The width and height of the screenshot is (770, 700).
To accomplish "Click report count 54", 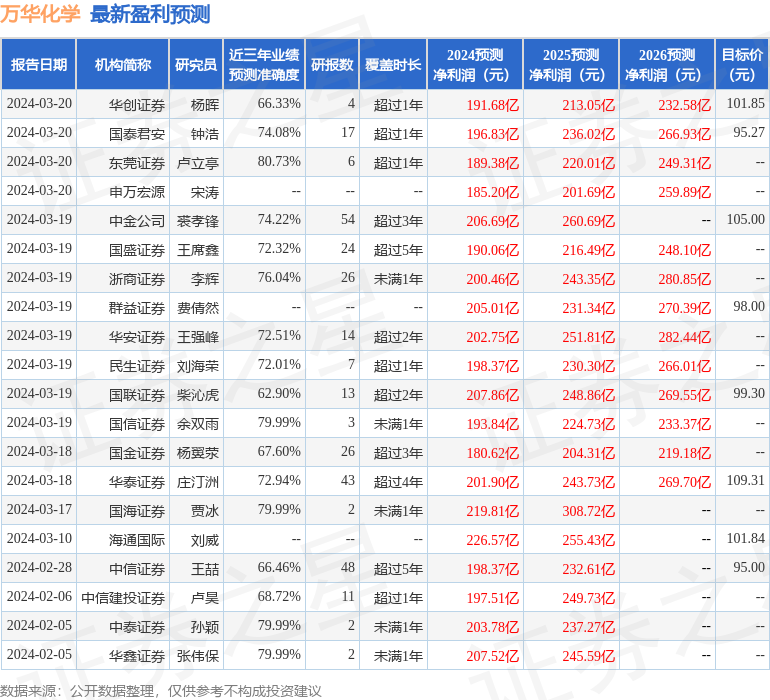I will [x=348, y=219].
